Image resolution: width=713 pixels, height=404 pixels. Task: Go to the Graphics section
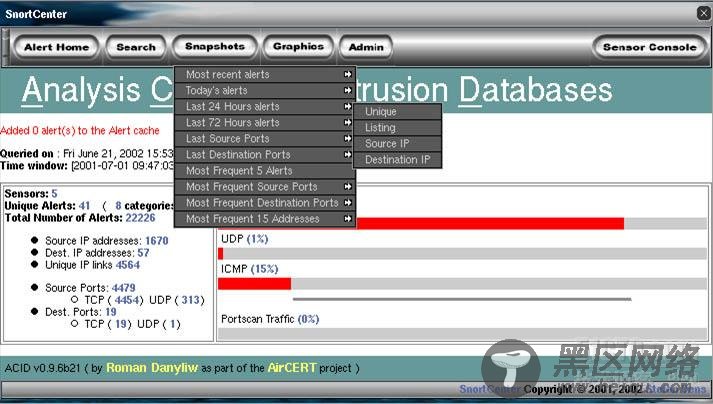click(298, 47)
